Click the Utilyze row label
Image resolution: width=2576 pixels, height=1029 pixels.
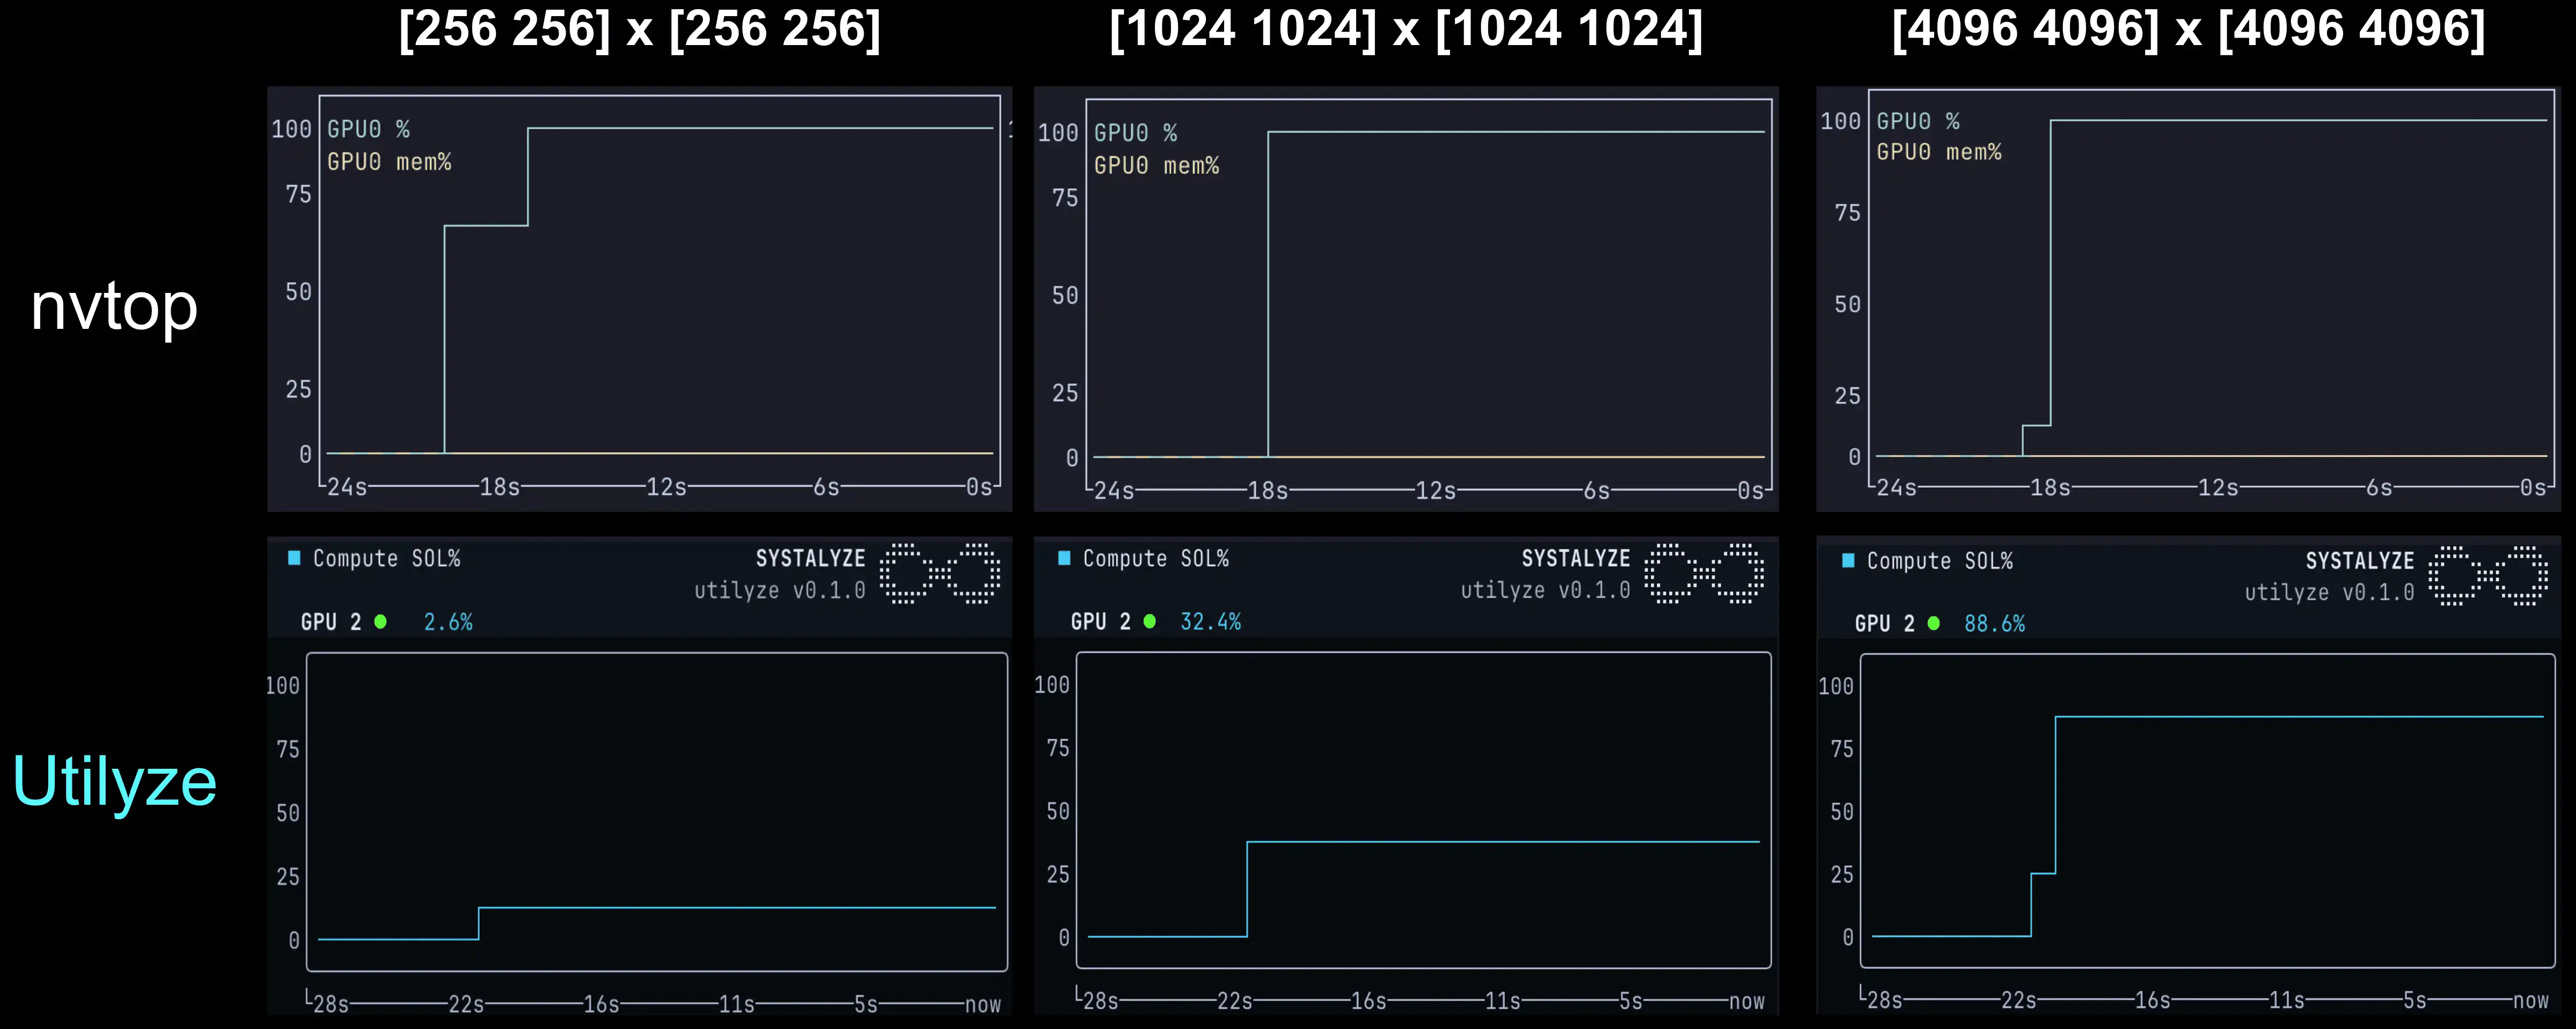coord(114,781)
